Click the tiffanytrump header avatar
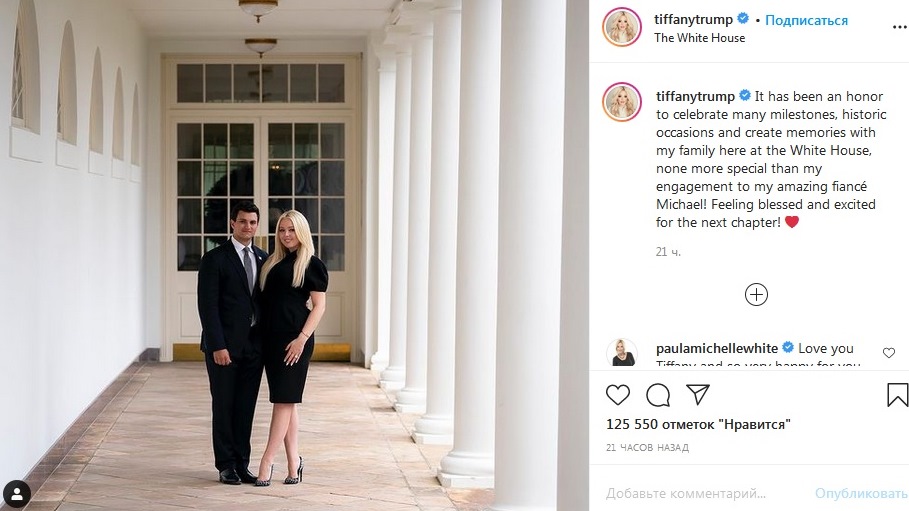The width and height of the screenshot is (909, 511). point(622,27)
